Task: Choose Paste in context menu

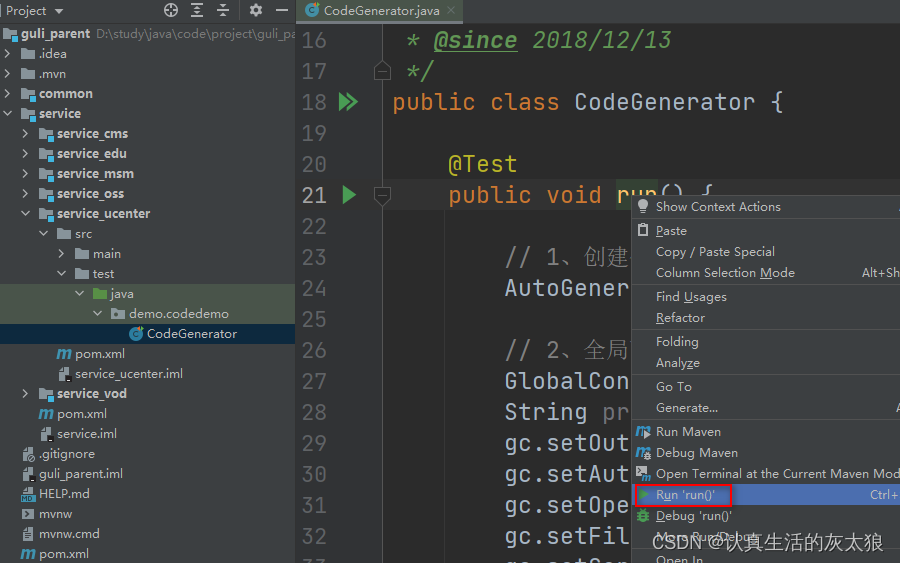Action: pyautogui.click(x=766, y=230)
